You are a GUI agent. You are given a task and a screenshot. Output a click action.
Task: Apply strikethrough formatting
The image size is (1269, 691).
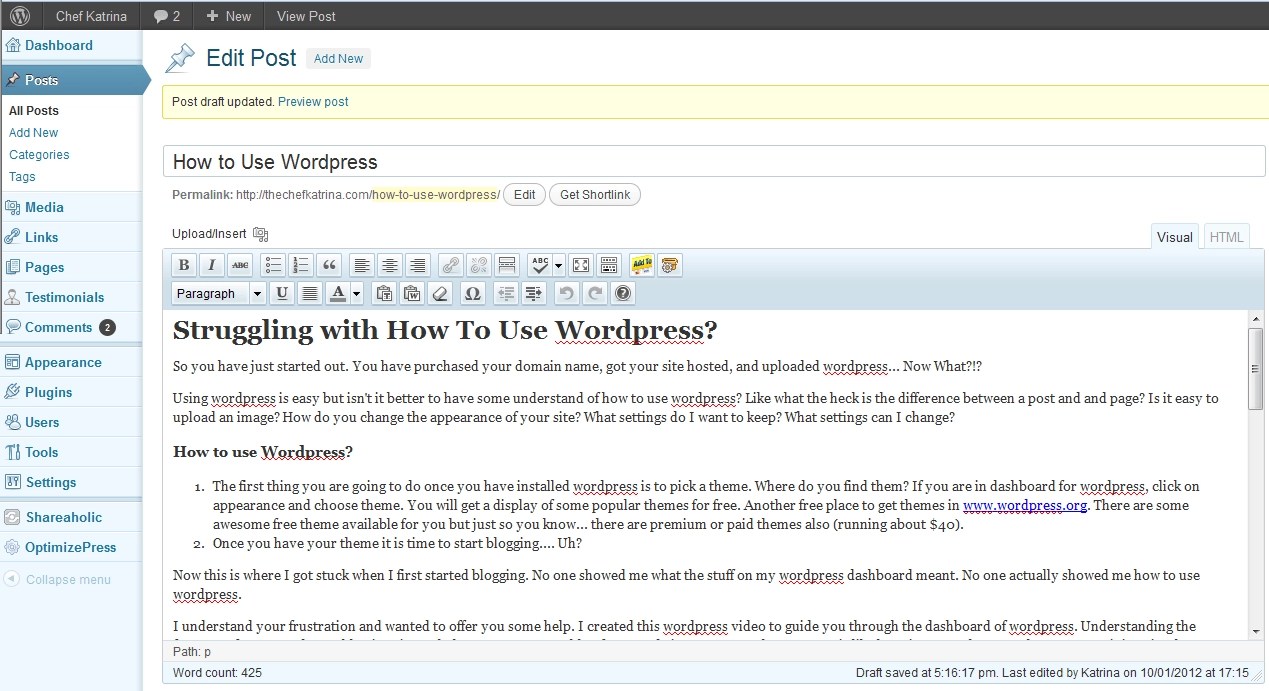(x=240, y=265)
